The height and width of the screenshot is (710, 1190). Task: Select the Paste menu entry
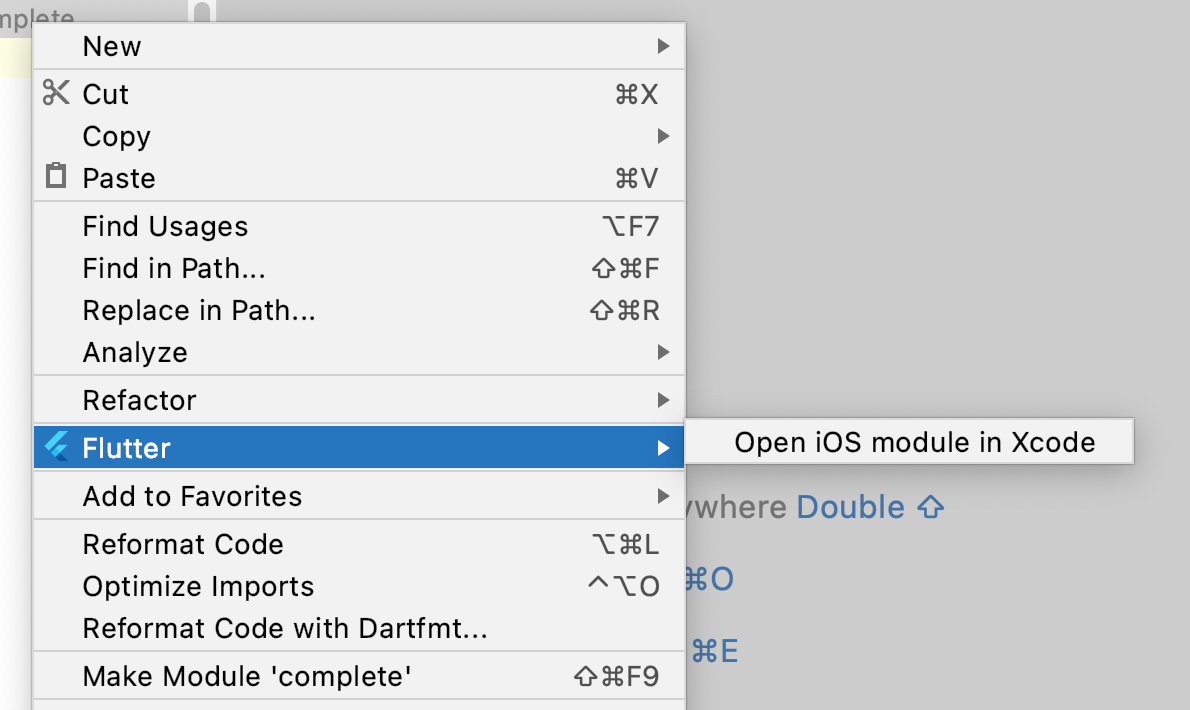pyautogui.click(x=359, y=178)
